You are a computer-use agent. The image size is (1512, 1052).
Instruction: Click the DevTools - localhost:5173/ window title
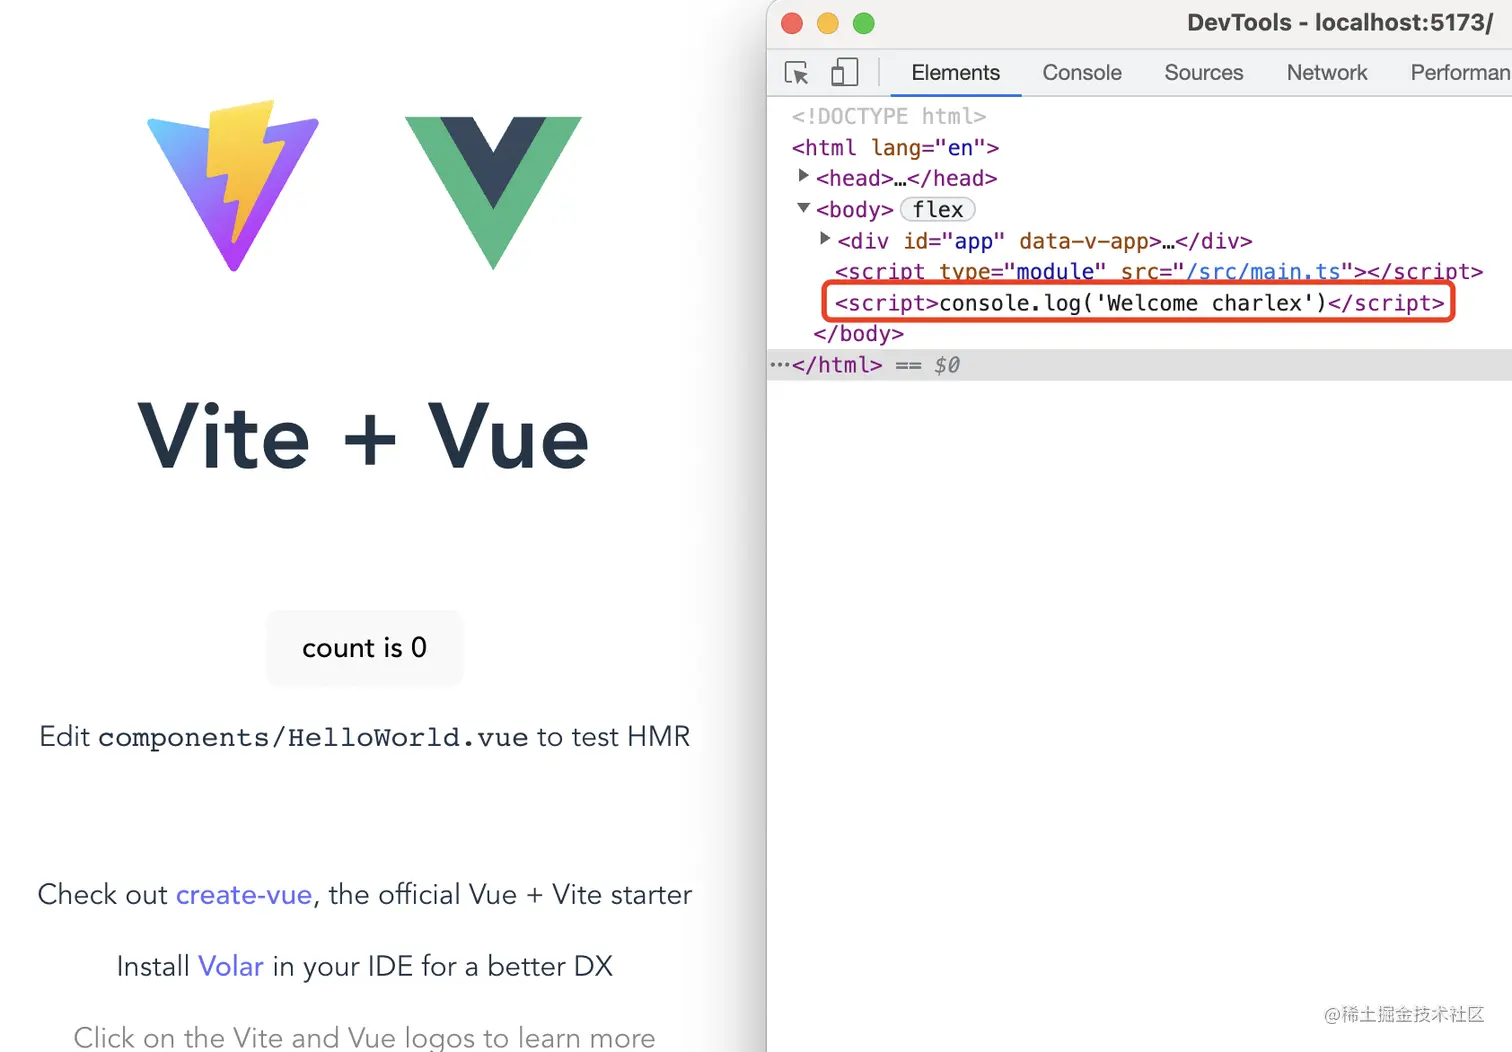1340,22
